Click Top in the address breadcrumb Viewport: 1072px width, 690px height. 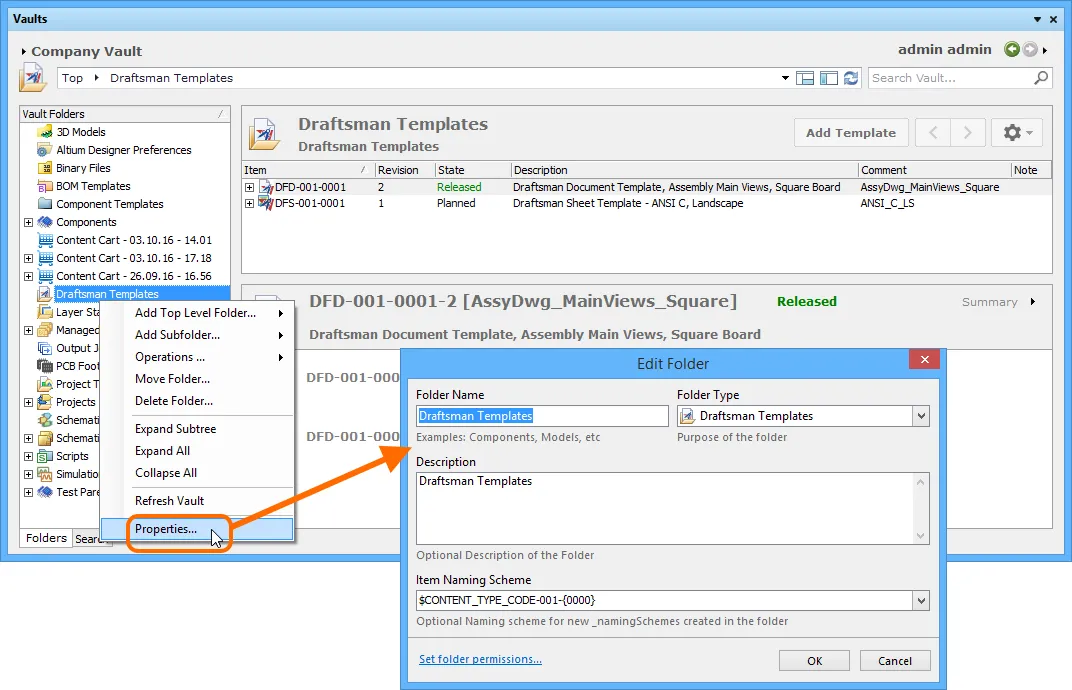(x=72, y=78)
